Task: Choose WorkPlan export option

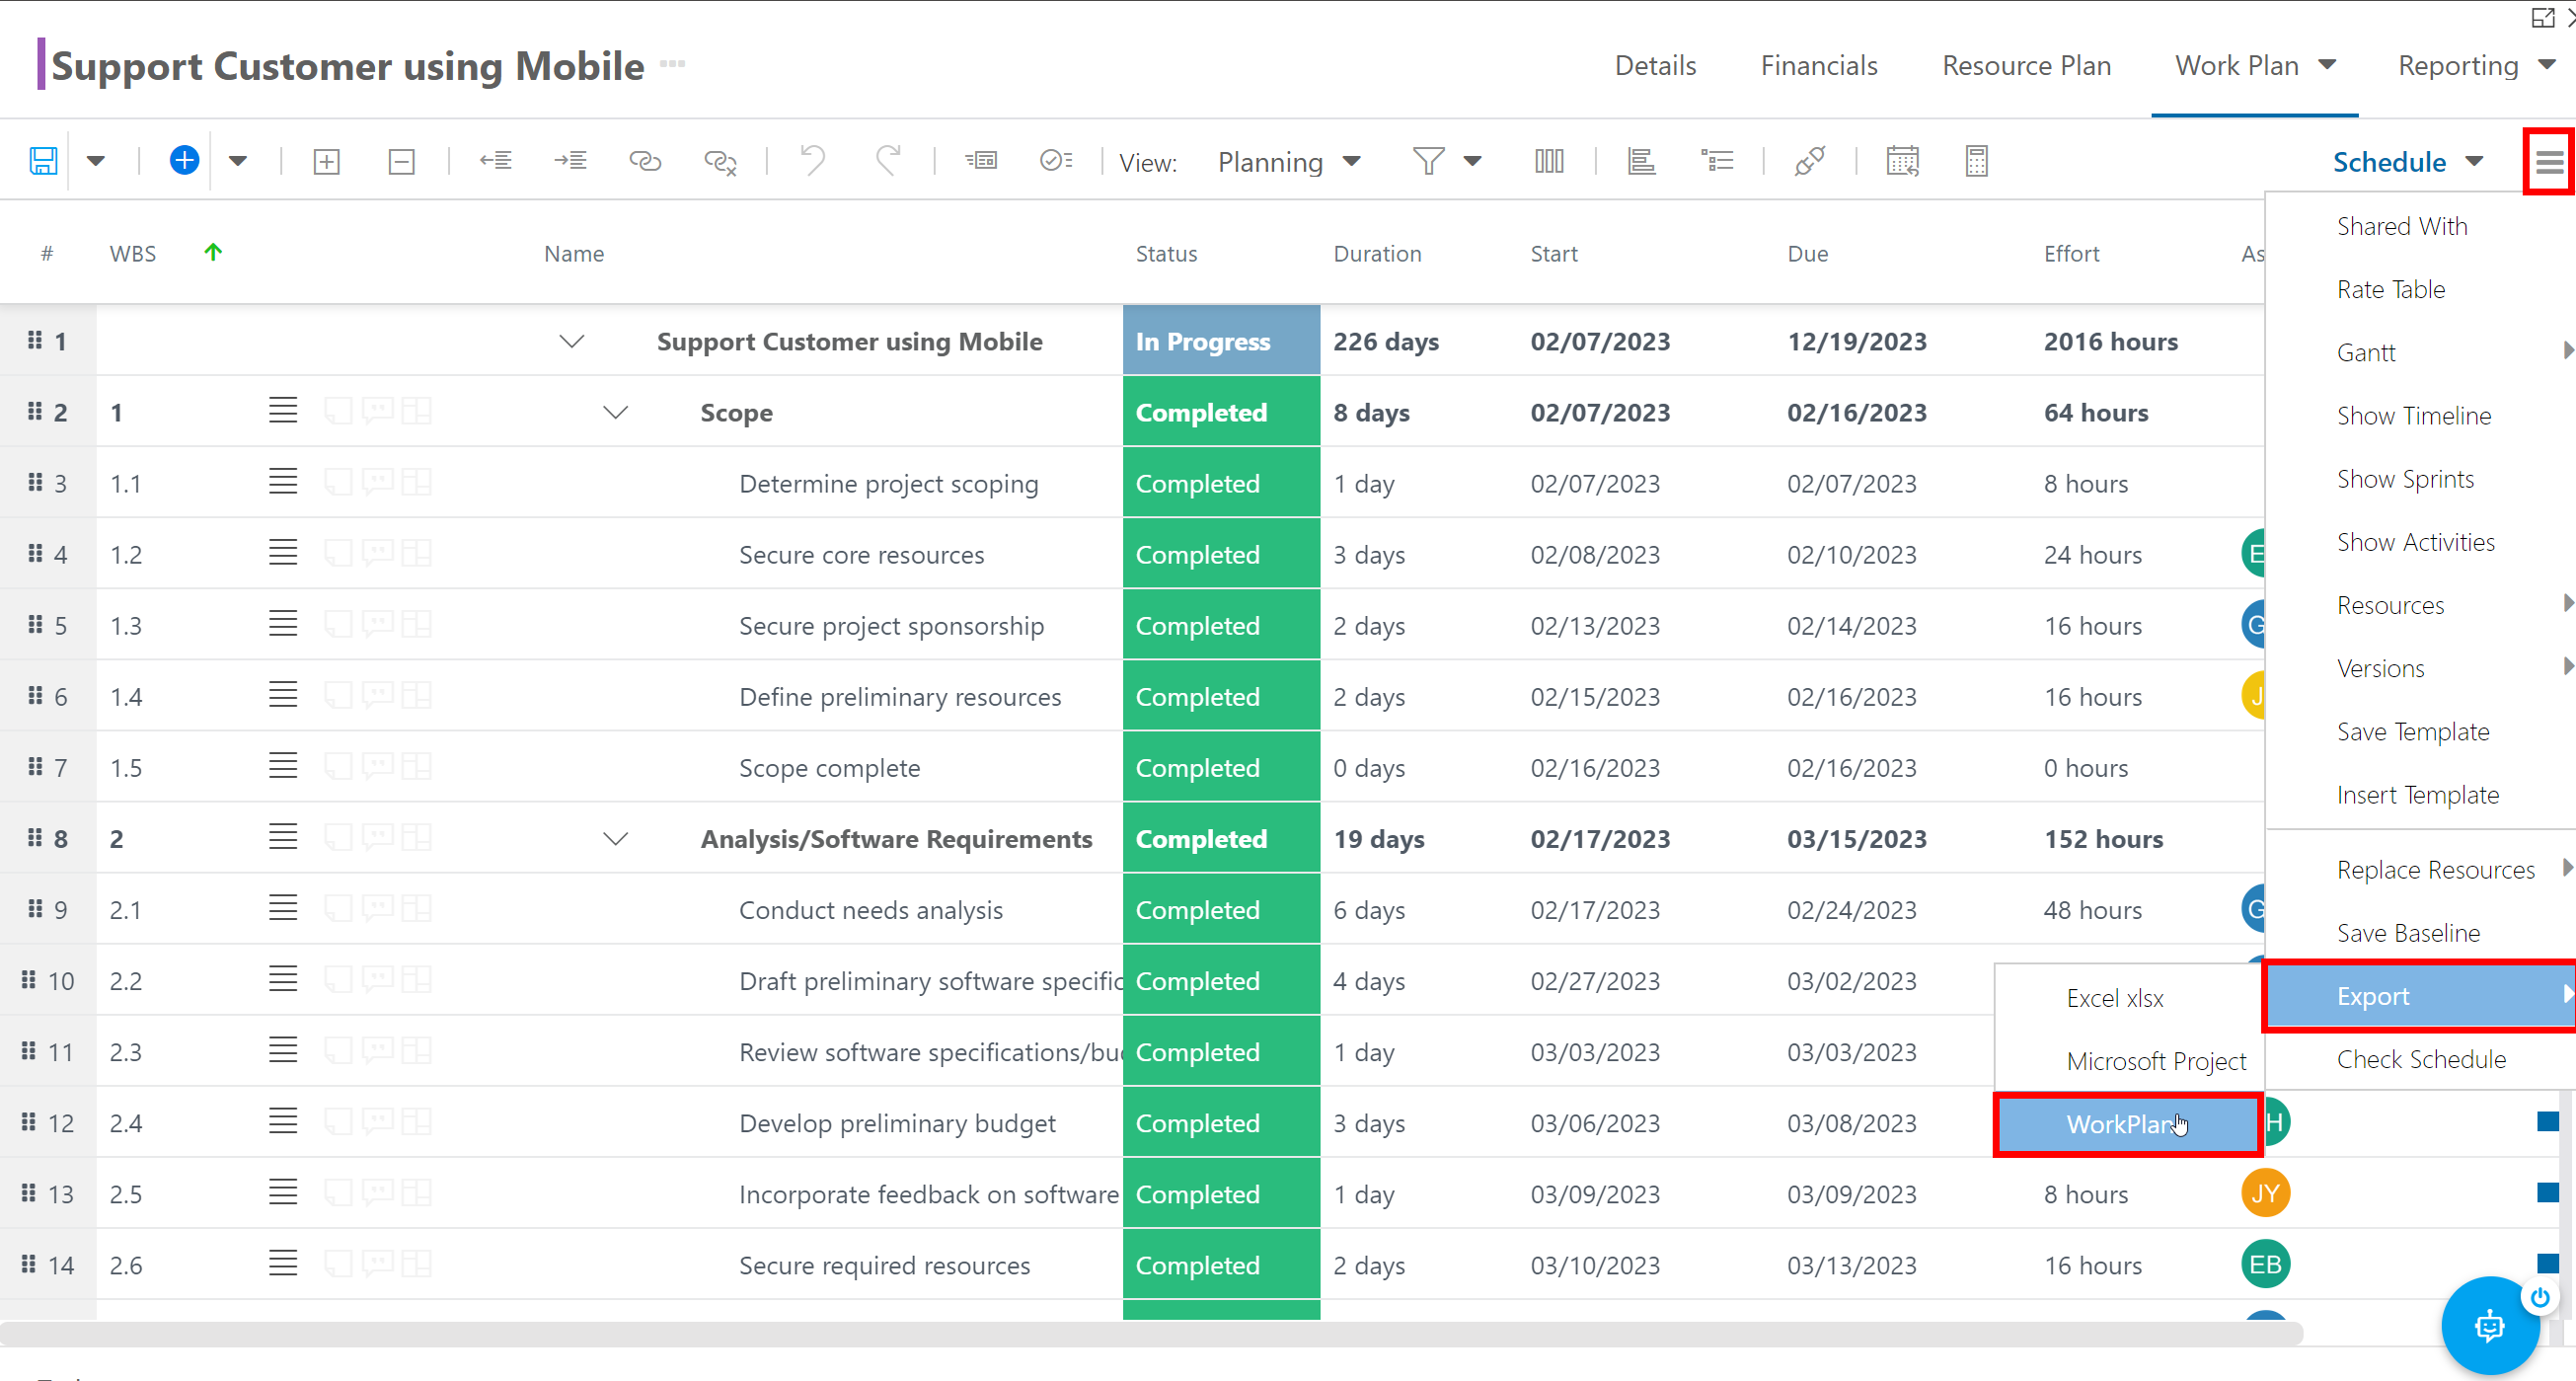Action: click(2128, 1123)
